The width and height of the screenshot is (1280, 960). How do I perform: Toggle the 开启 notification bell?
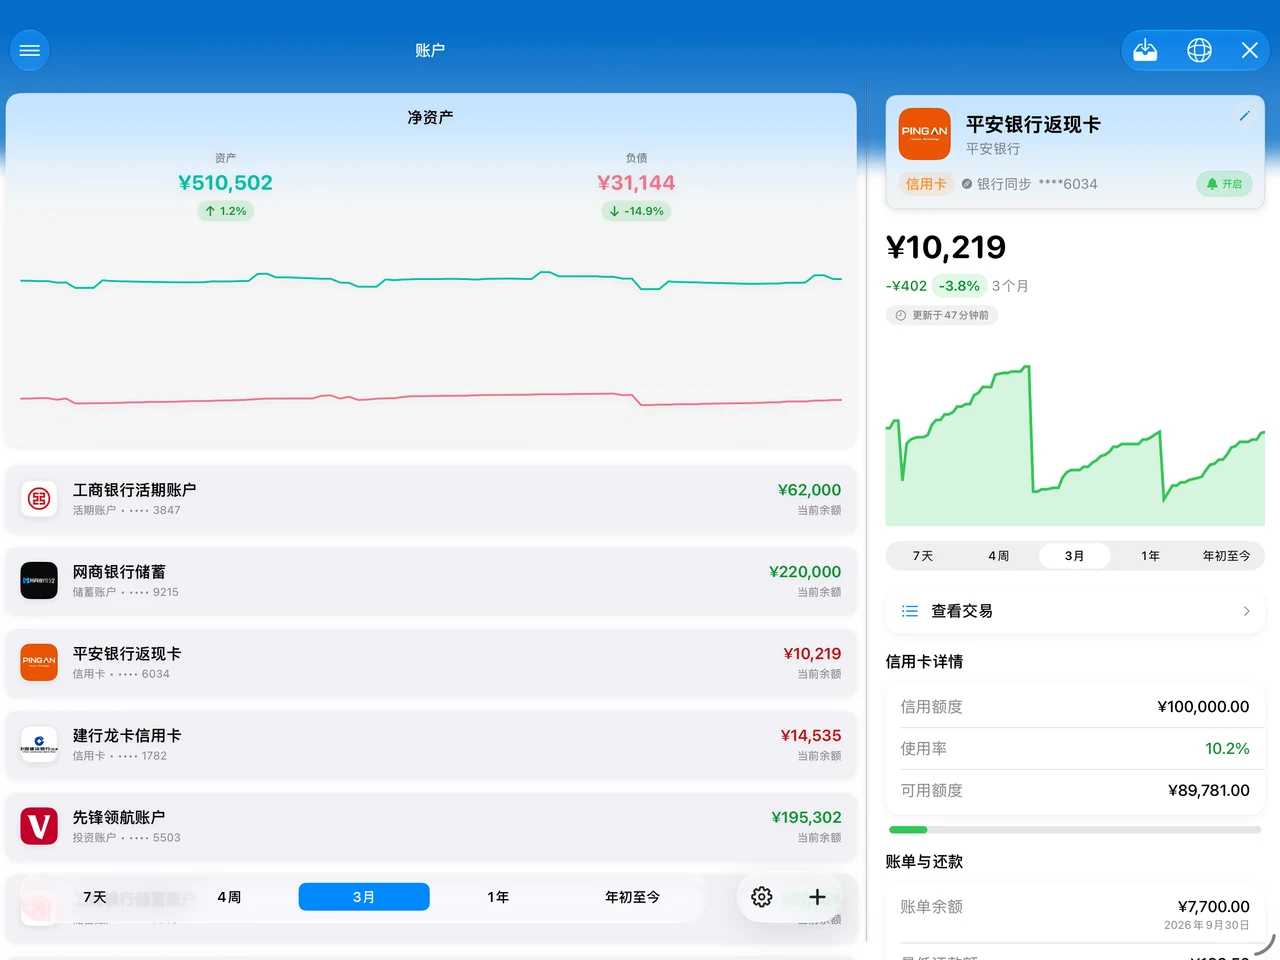pyautogui.click(x=1224, y=184)
